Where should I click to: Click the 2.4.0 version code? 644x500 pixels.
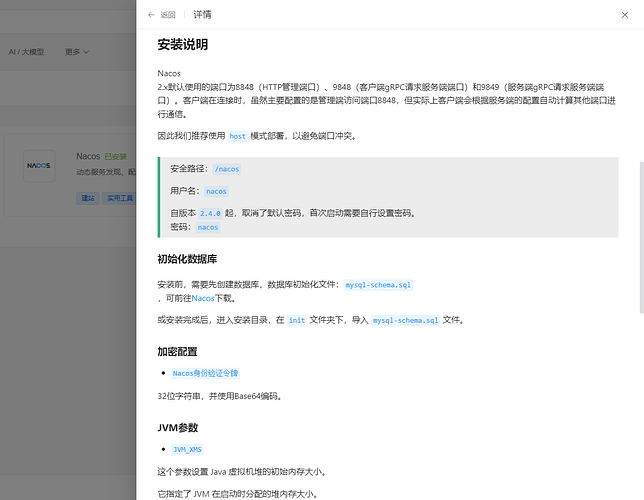coord(210,214)
